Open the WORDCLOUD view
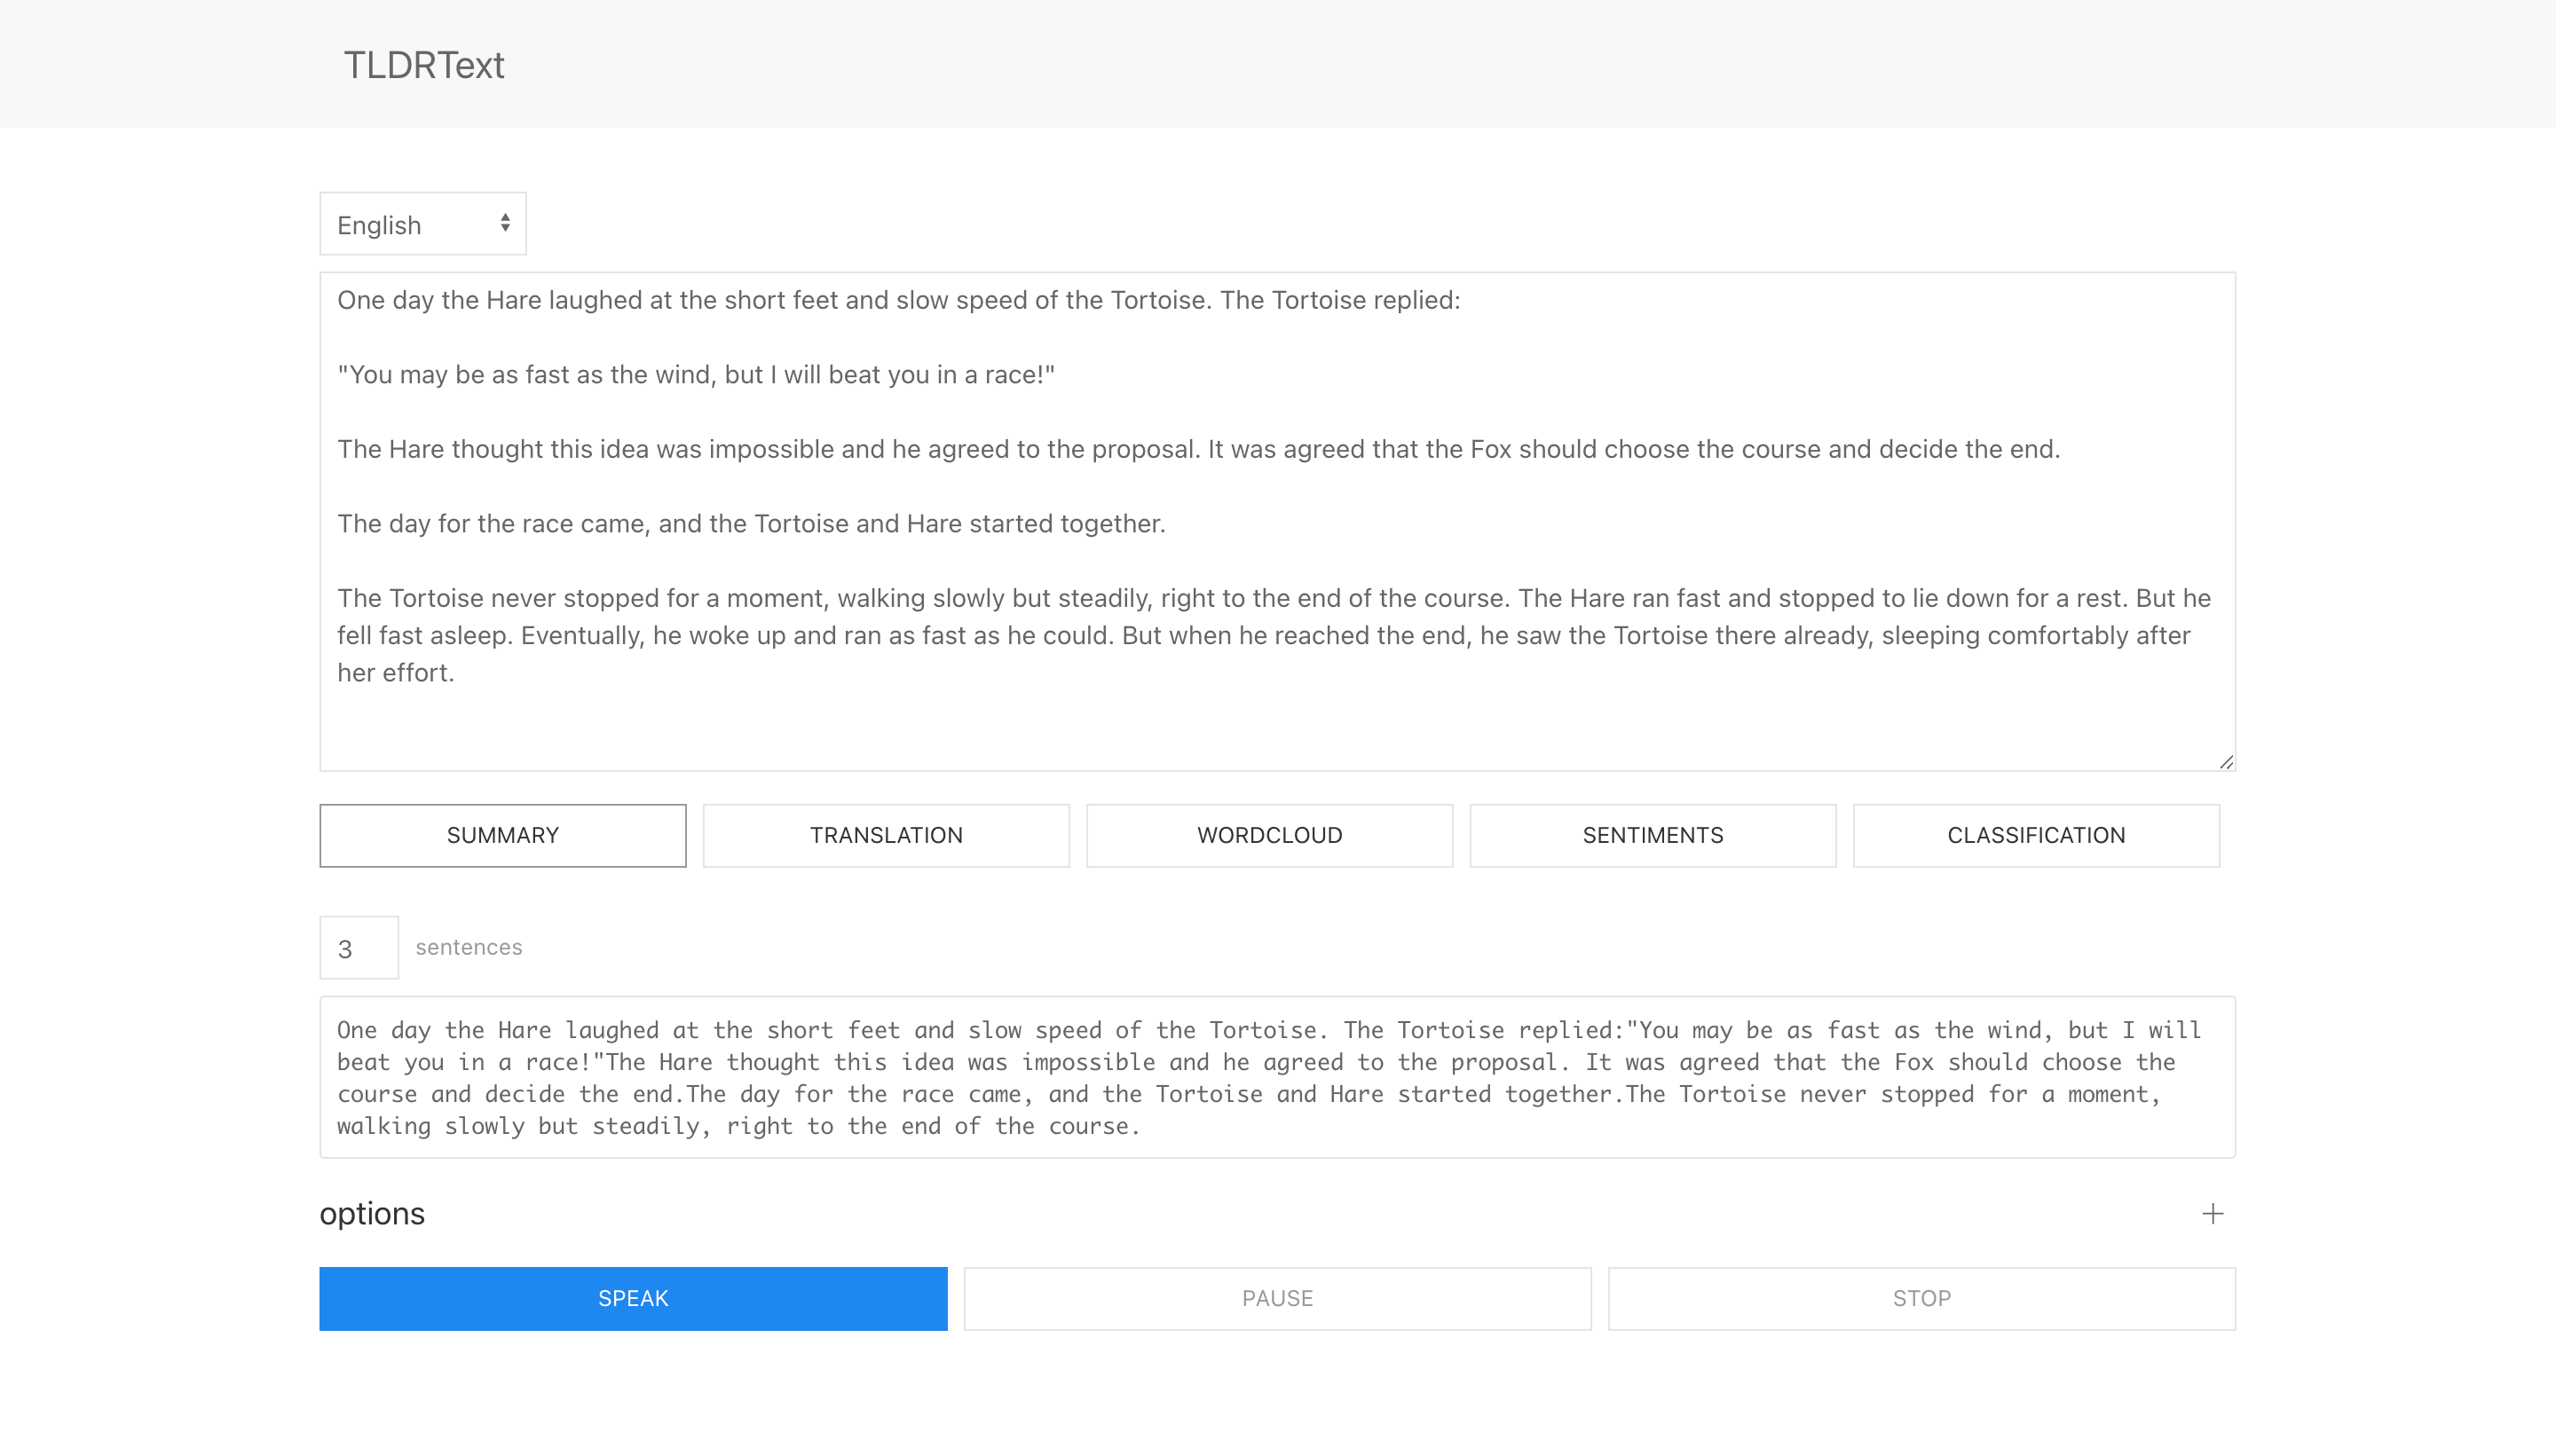This screenshot has width=2556, height=1456. pyautogui.click(x=1269, y=835)
